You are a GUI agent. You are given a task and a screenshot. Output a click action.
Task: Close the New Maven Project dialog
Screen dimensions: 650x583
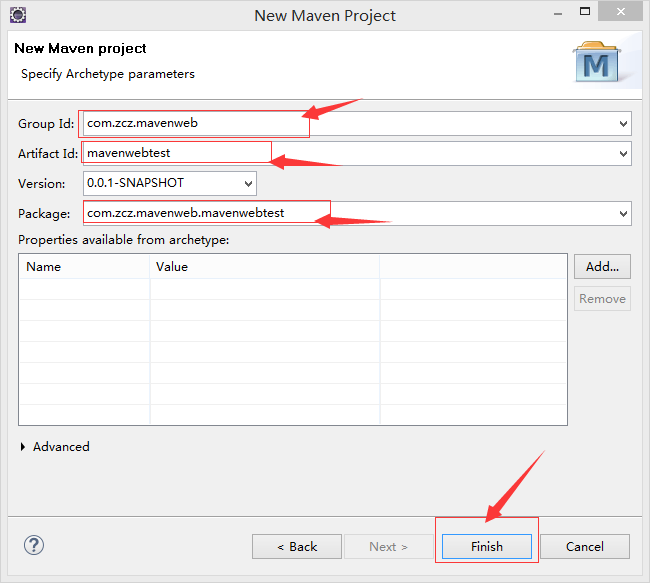point(620,12)
